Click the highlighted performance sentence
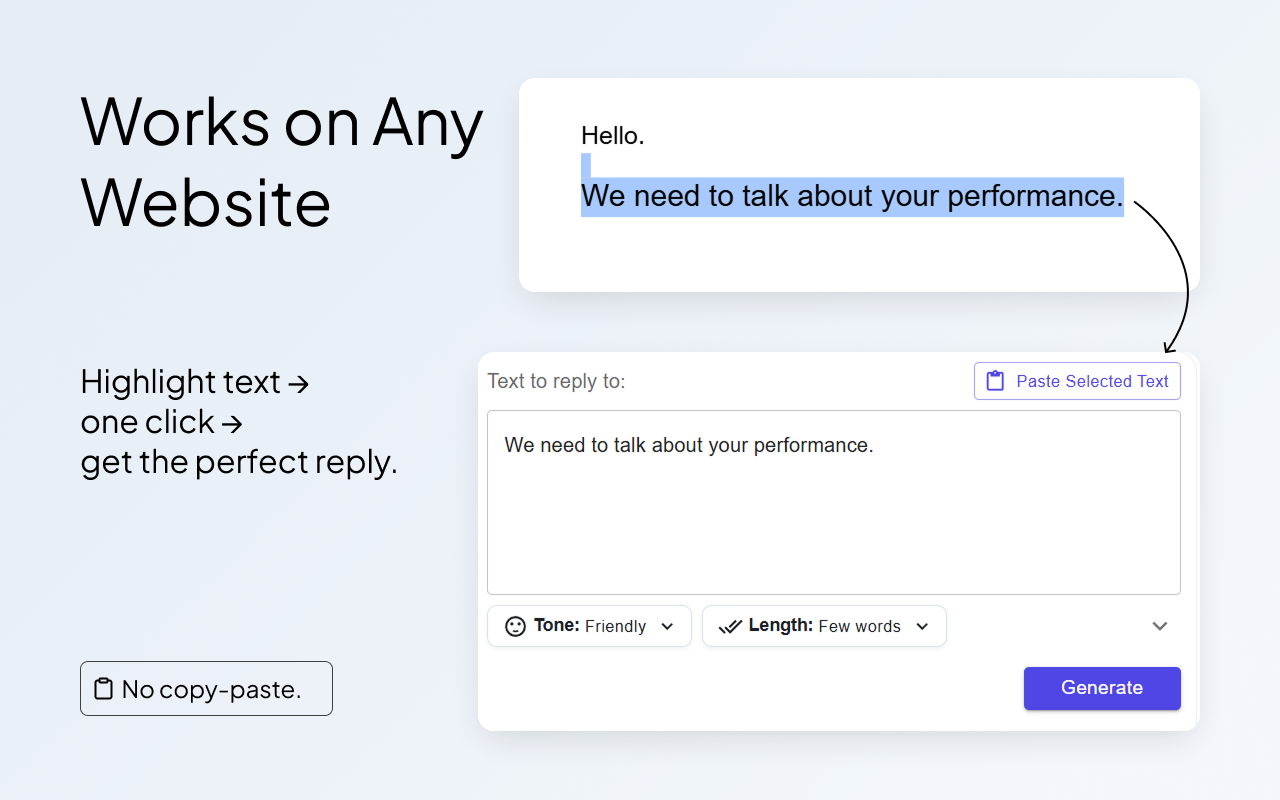The image size is (1280, 800). [852, 196]
